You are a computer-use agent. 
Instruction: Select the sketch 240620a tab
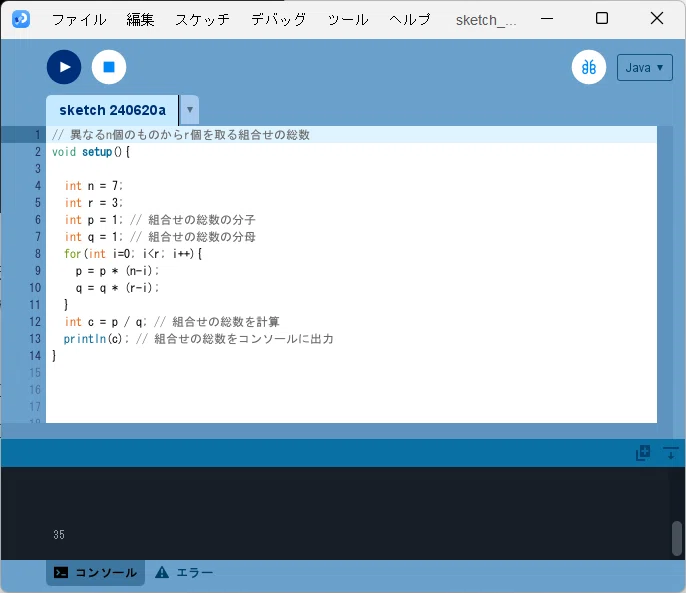(x=112, y=110)
